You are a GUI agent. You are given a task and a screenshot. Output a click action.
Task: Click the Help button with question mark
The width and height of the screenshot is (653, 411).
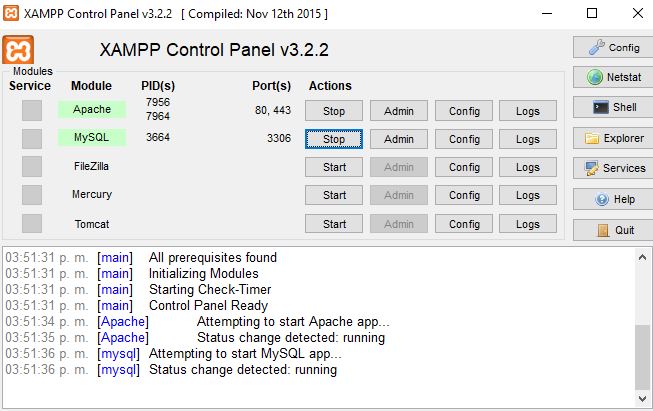[x=611, y=199]
